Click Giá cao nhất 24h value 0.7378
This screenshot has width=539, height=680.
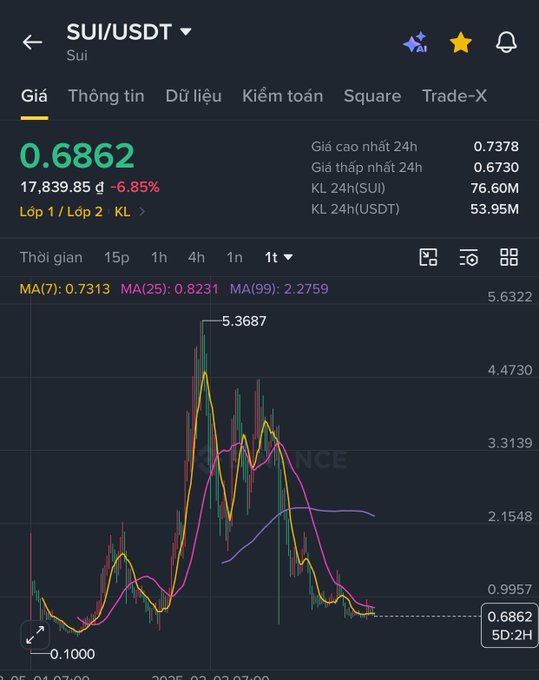coord(496,147)
